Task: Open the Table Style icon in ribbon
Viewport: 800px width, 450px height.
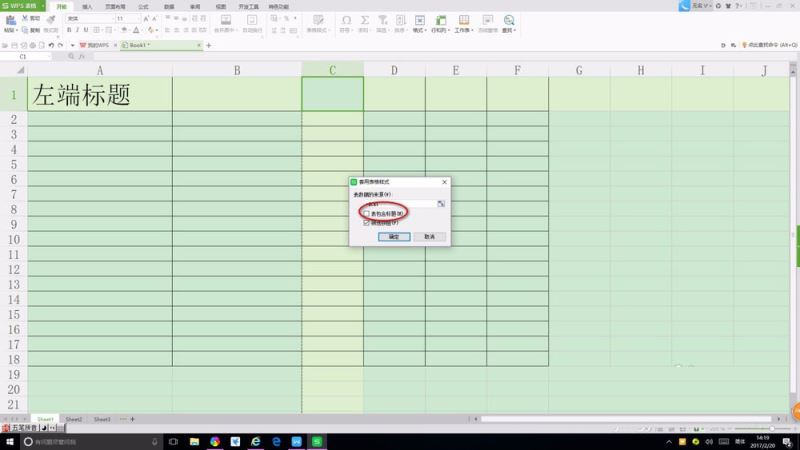Action: point(318,20)
